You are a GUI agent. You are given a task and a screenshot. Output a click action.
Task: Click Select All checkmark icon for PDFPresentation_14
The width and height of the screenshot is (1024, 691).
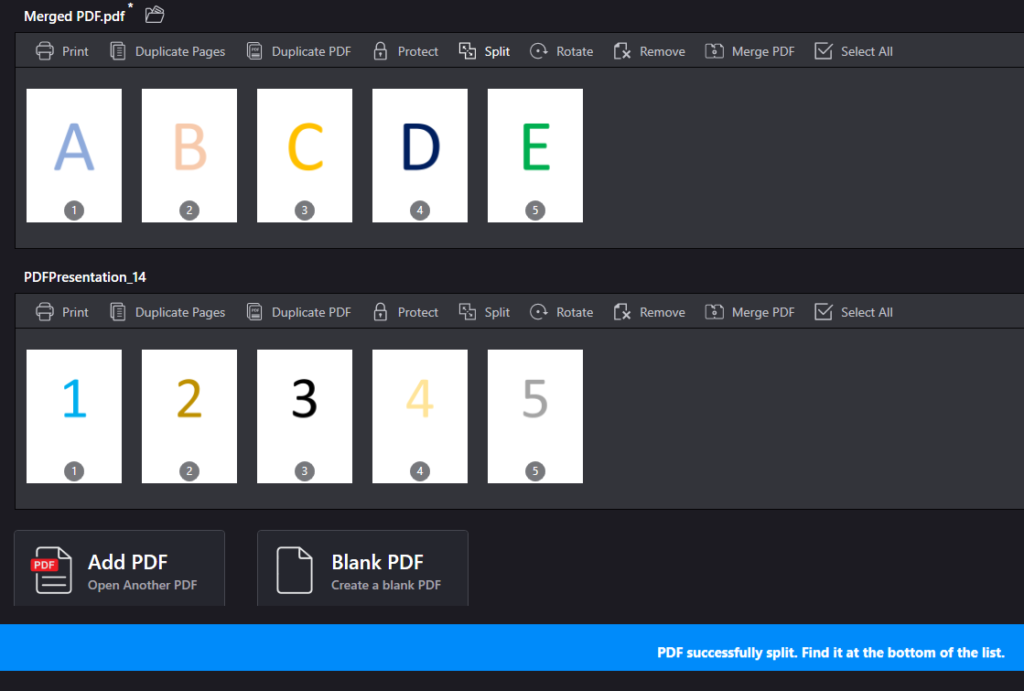tap(823, 312)
